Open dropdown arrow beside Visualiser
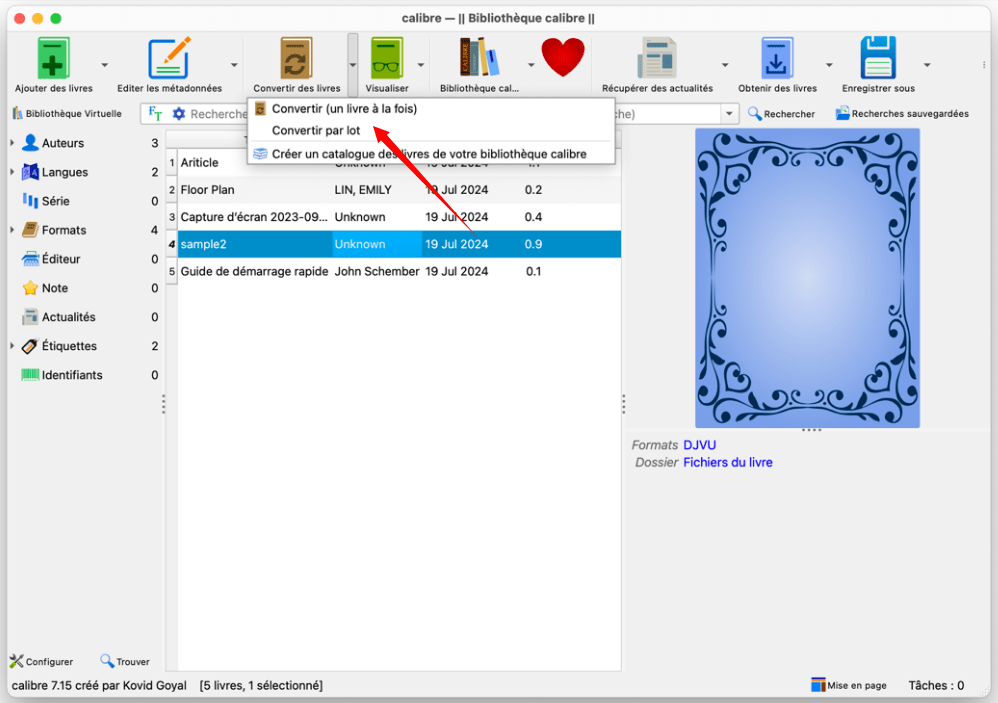This screenshot has height=703, width=998. (x=421, y=65)
